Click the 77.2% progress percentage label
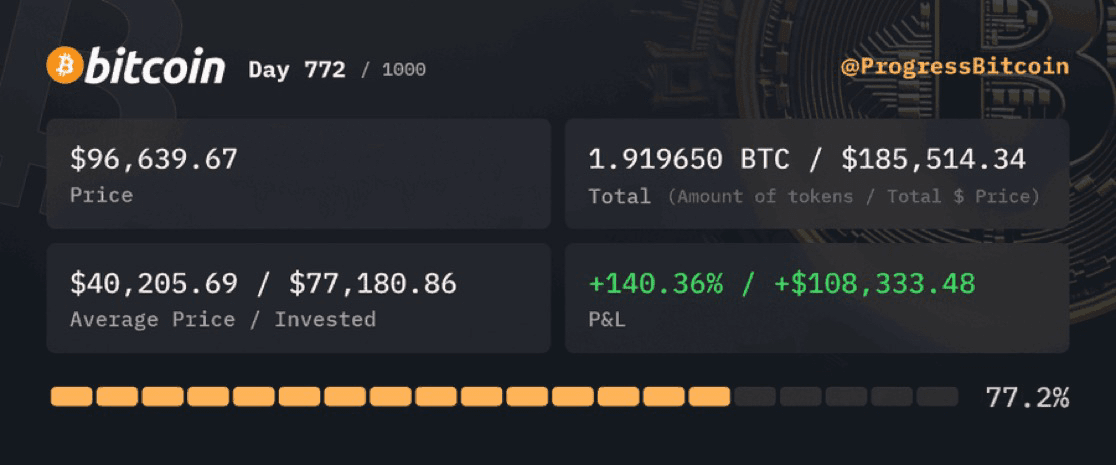The image size is (1116, 465). click(1027, 398)
